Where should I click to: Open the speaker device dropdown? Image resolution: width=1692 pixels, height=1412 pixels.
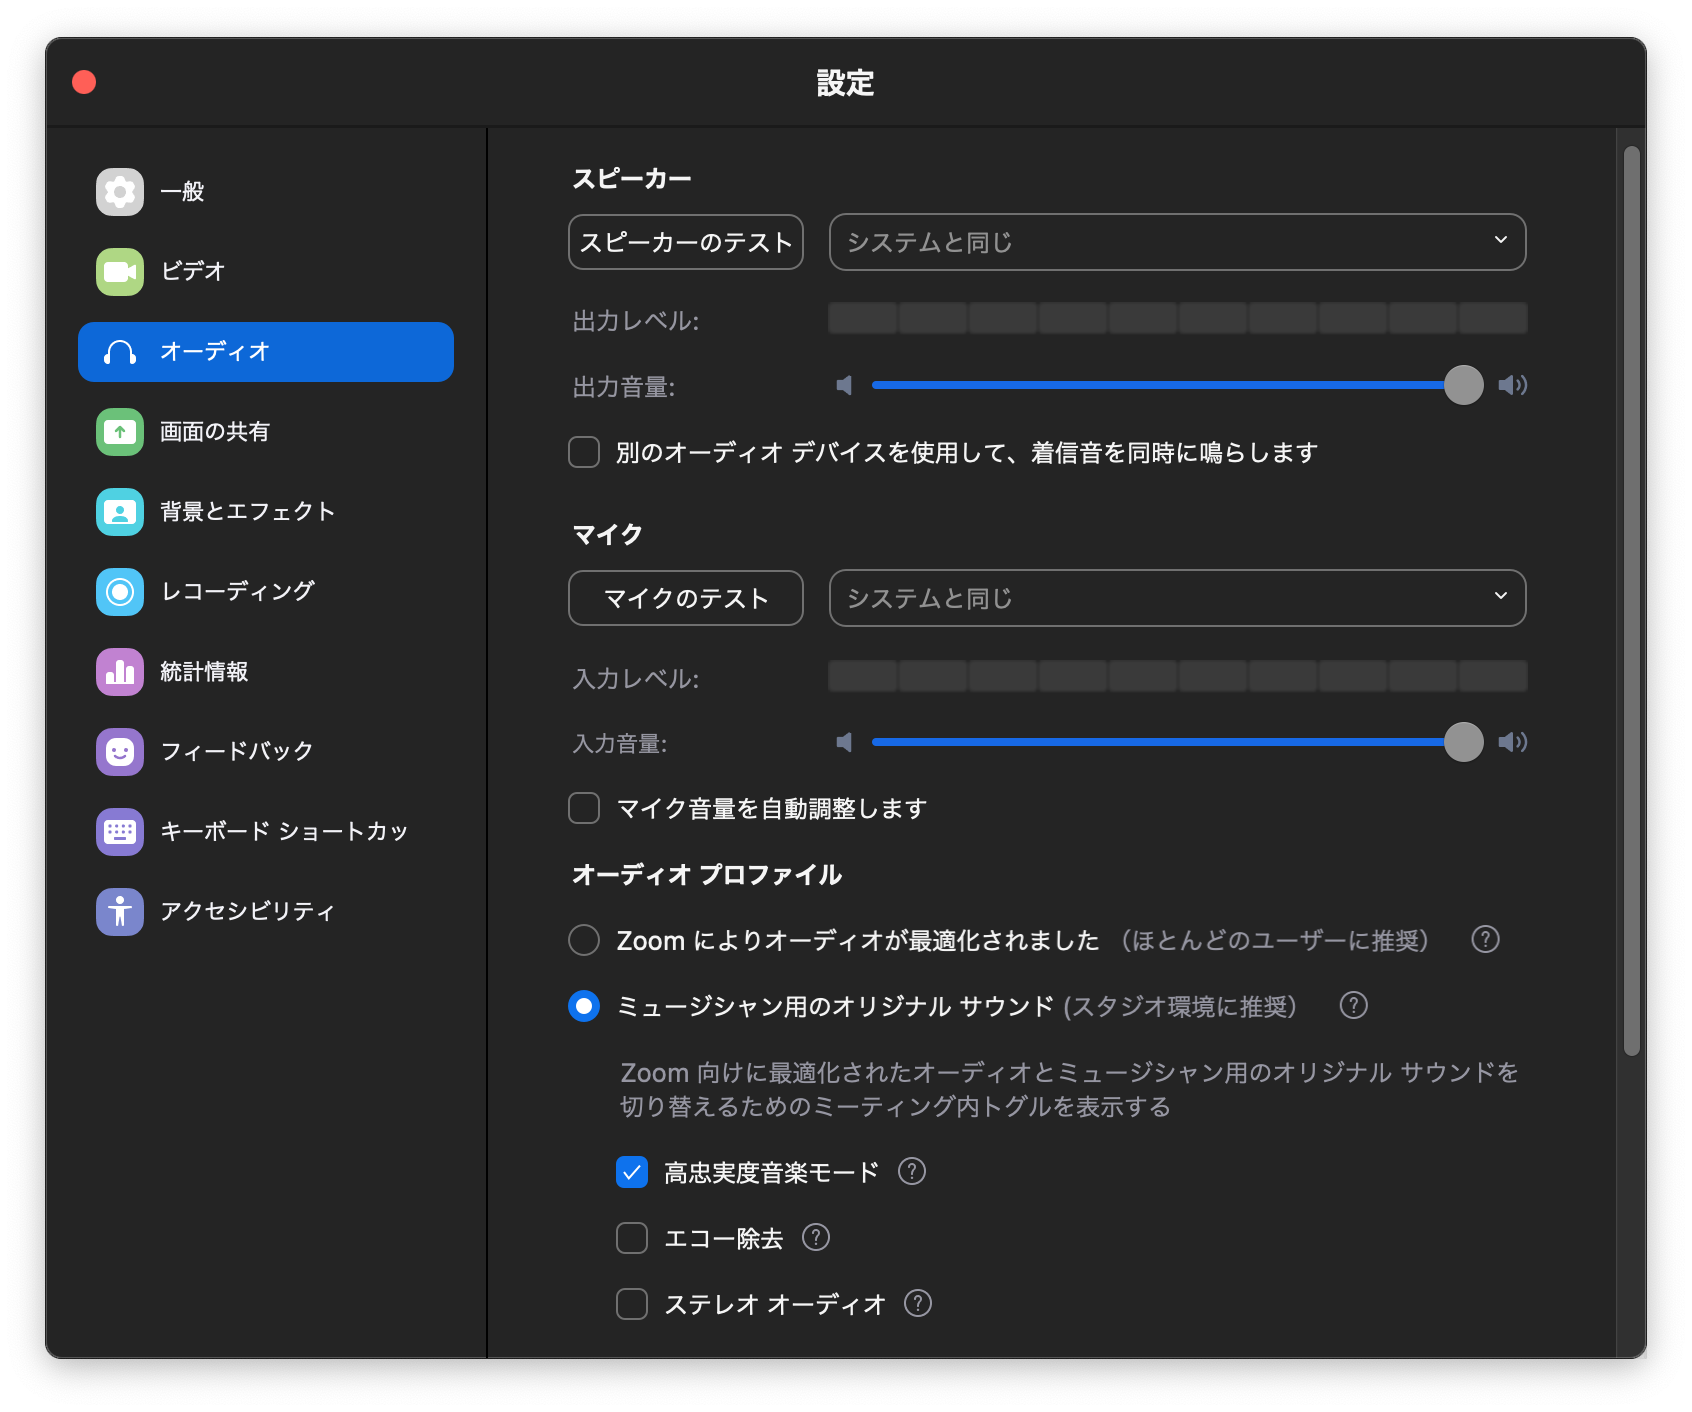click(x=1176, y=242)
